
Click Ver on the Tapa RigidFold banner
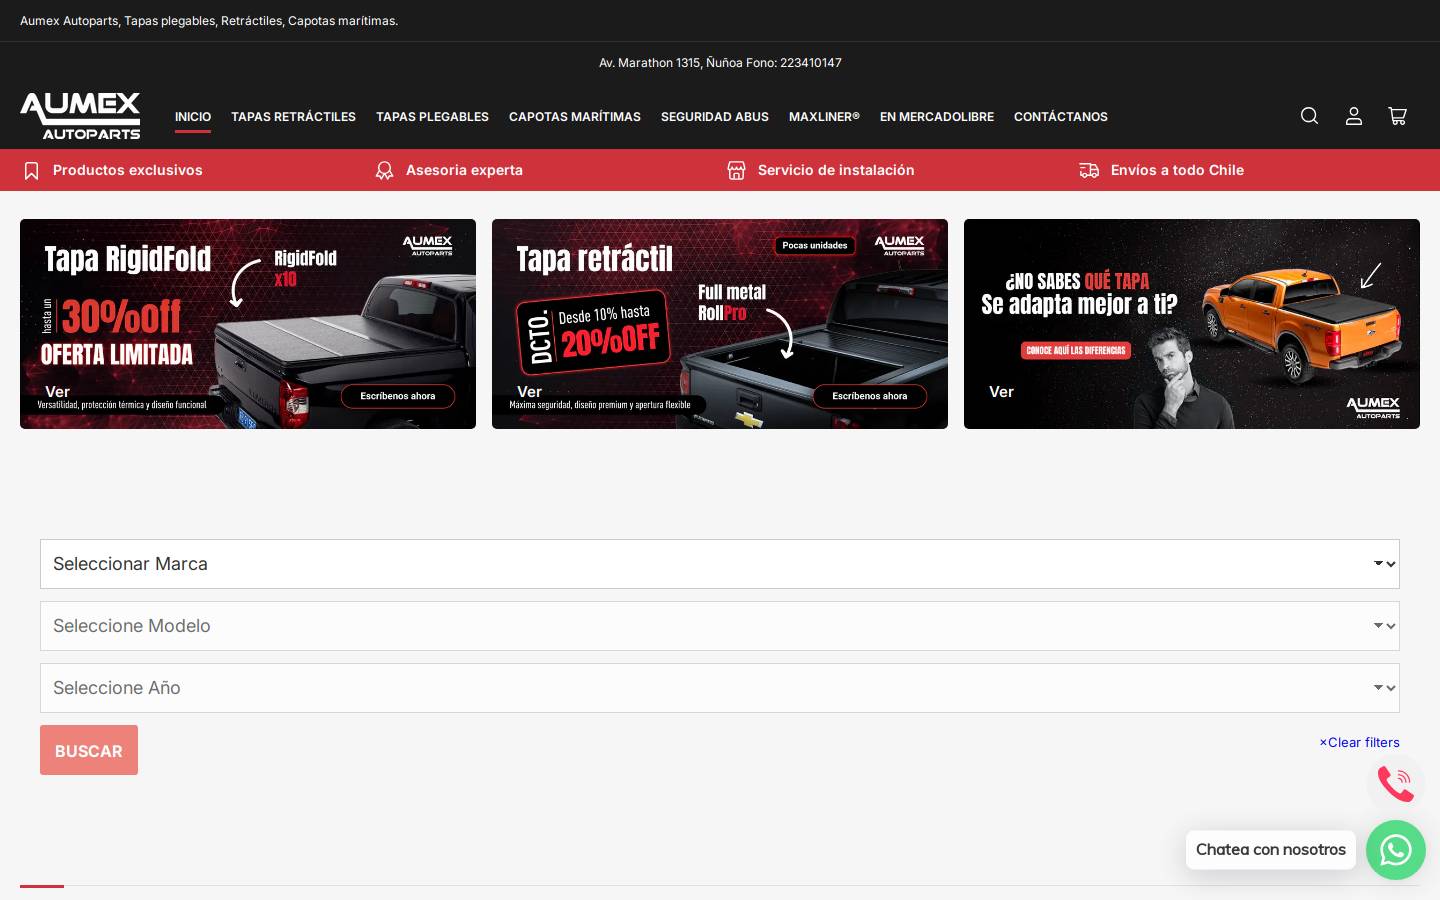coord(57,392)
